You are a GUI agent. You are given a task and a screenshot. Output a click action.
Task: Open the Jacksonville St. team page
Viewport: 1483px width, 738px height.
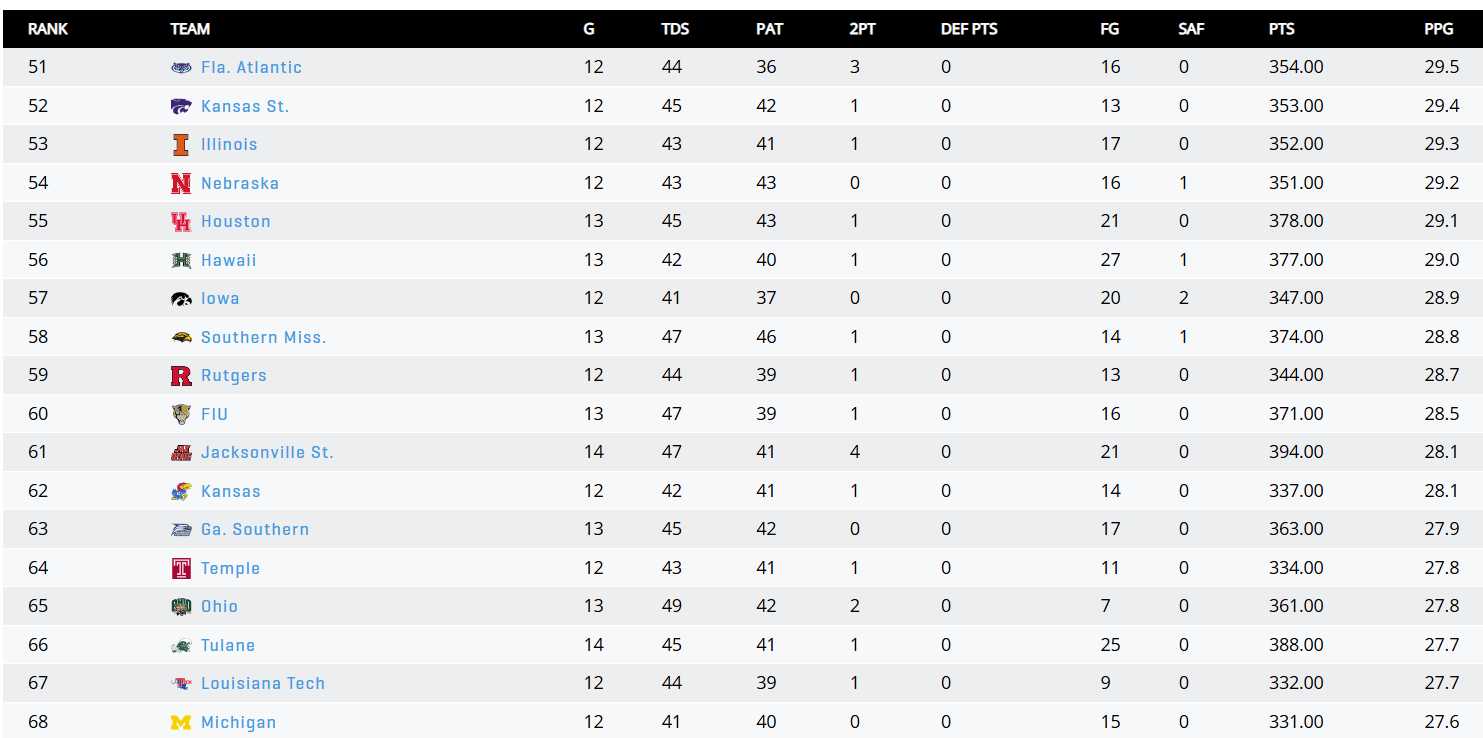pyautogui.click(x=267, y=452)
